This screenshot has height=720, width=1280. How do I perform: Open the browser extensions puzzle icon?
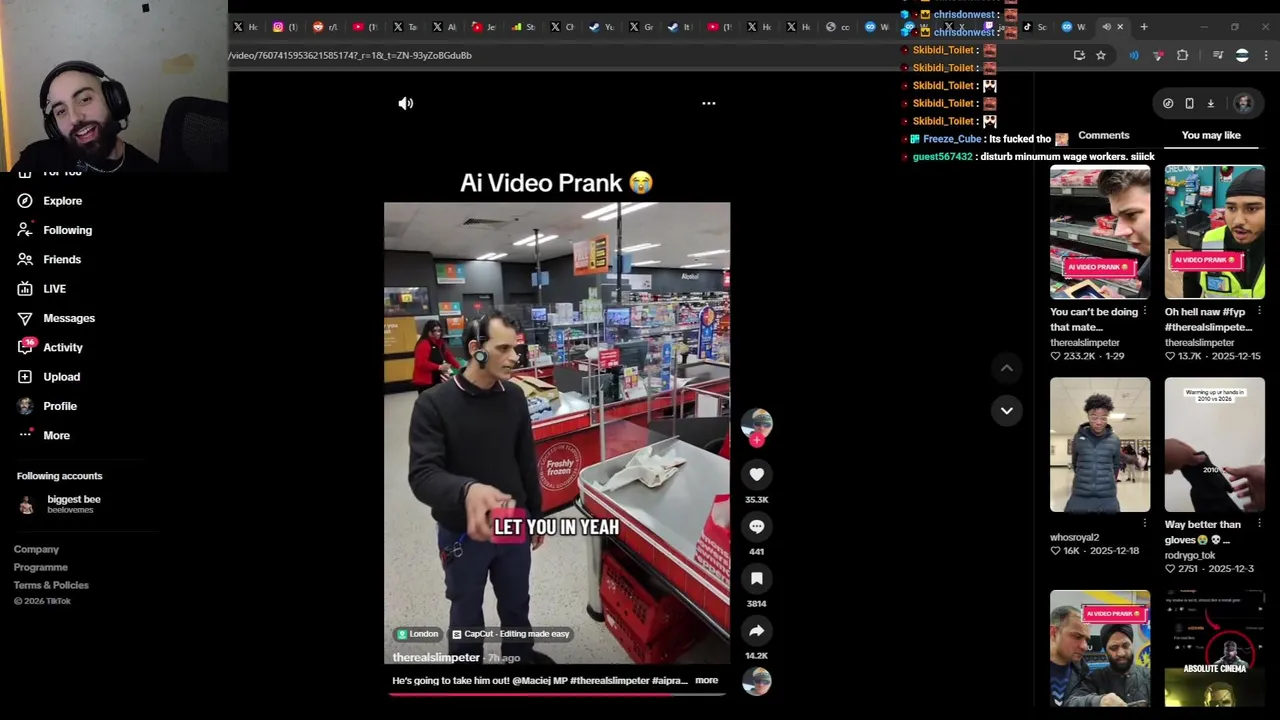(x=1182, y=56)
